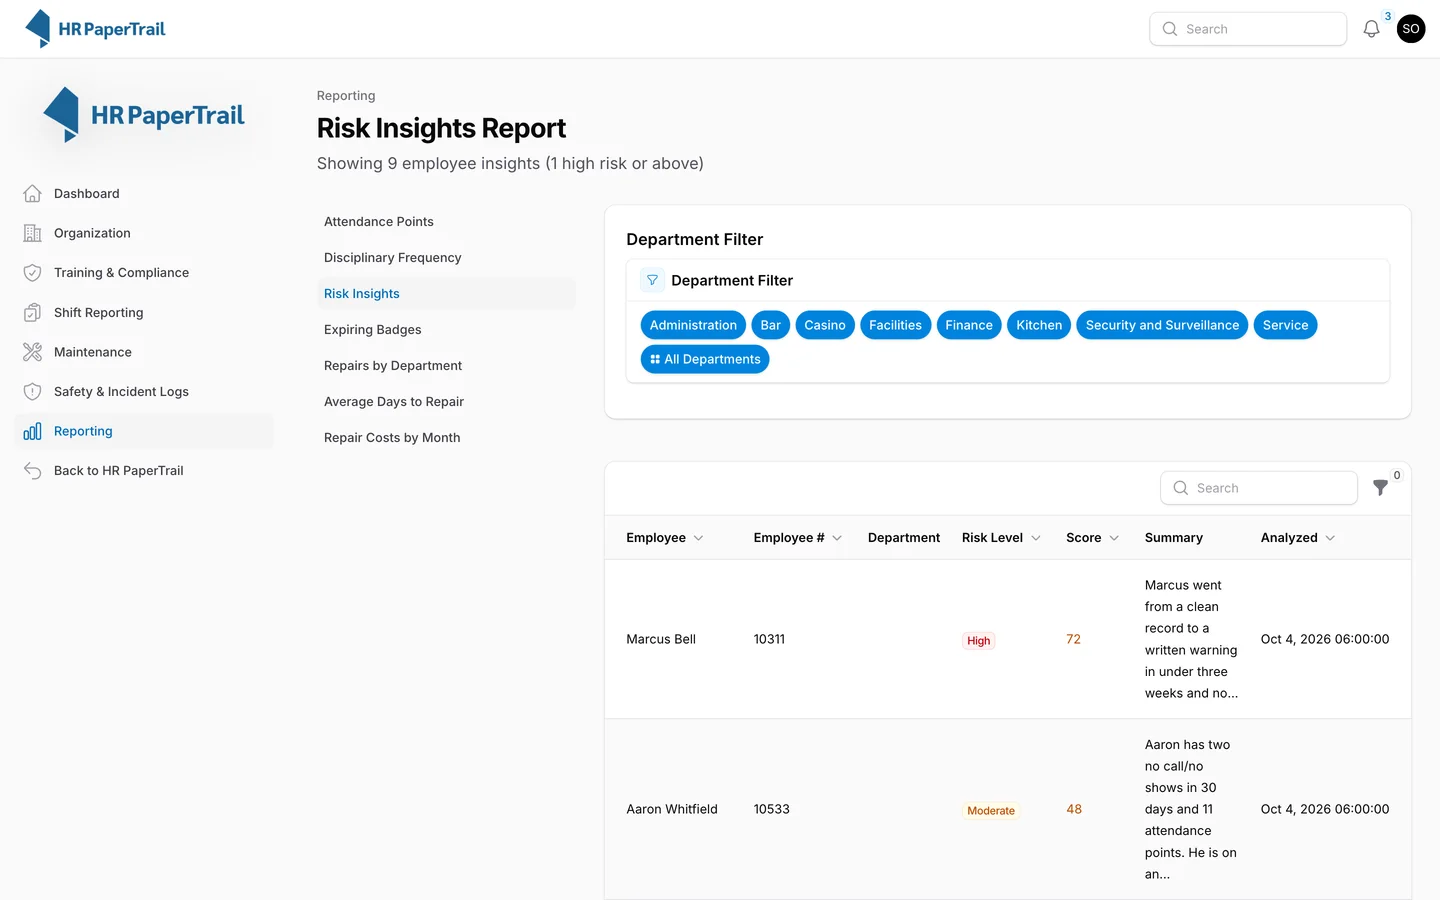The height and width of the screenshot is (900, 1440).
Task: Toggle the Security and Surveillance chip
Action: tap(1162, 325)
